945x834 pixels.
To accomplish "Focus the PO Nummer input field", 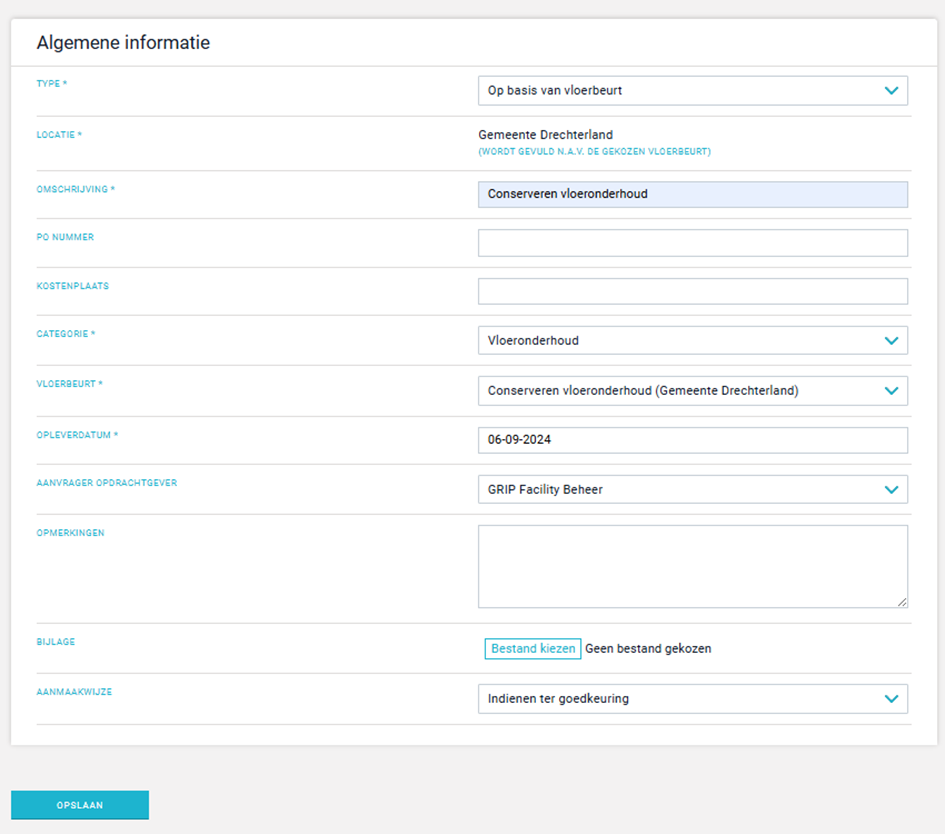I will point(692,243).
